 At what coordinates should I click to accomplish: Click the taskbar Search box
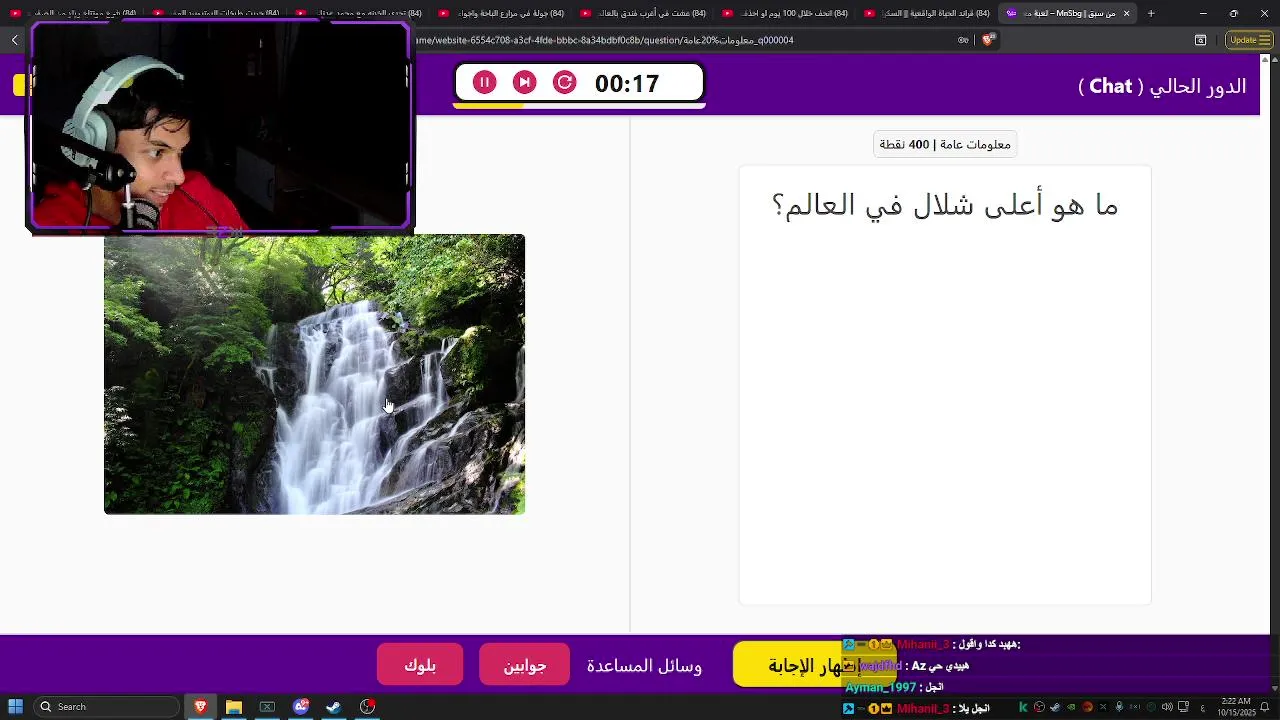pos(106,707)
